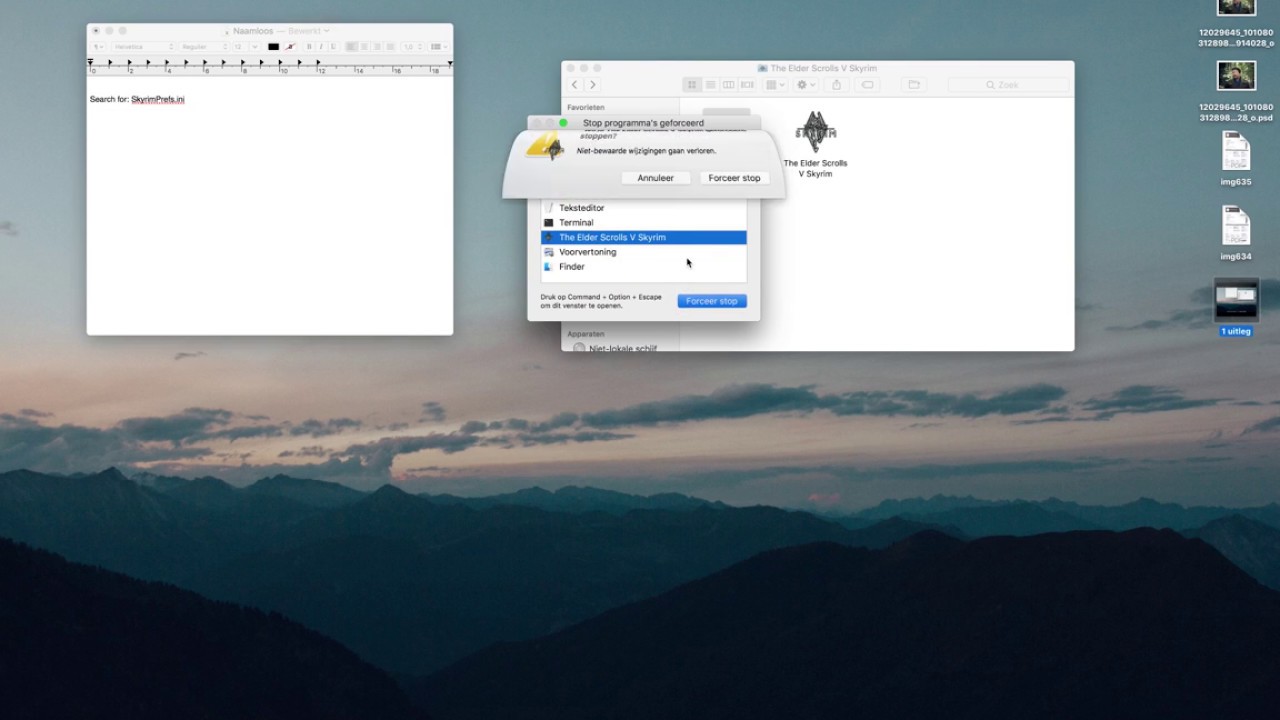Click the Finder edit tags button
The width and height of the screenshot is (1280, 720).
[867, 85]
